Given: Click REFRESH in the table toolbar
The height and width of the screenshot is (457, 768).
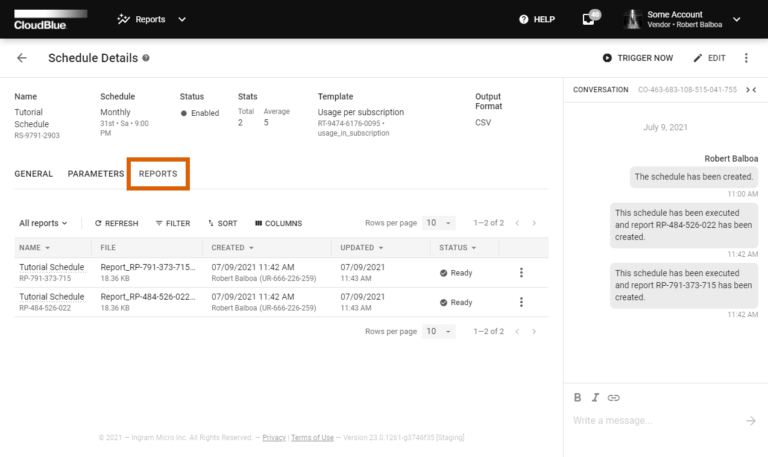Looking at the screenshot, I should coord(117,223).
